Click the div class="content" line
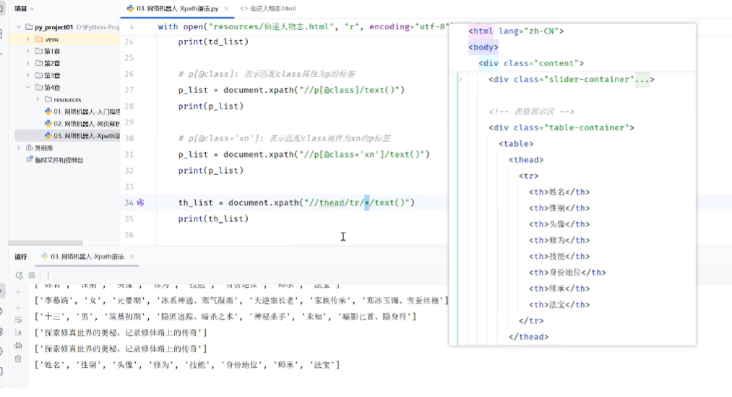This screenshot has height=397, width=732. tap(531, 63)
